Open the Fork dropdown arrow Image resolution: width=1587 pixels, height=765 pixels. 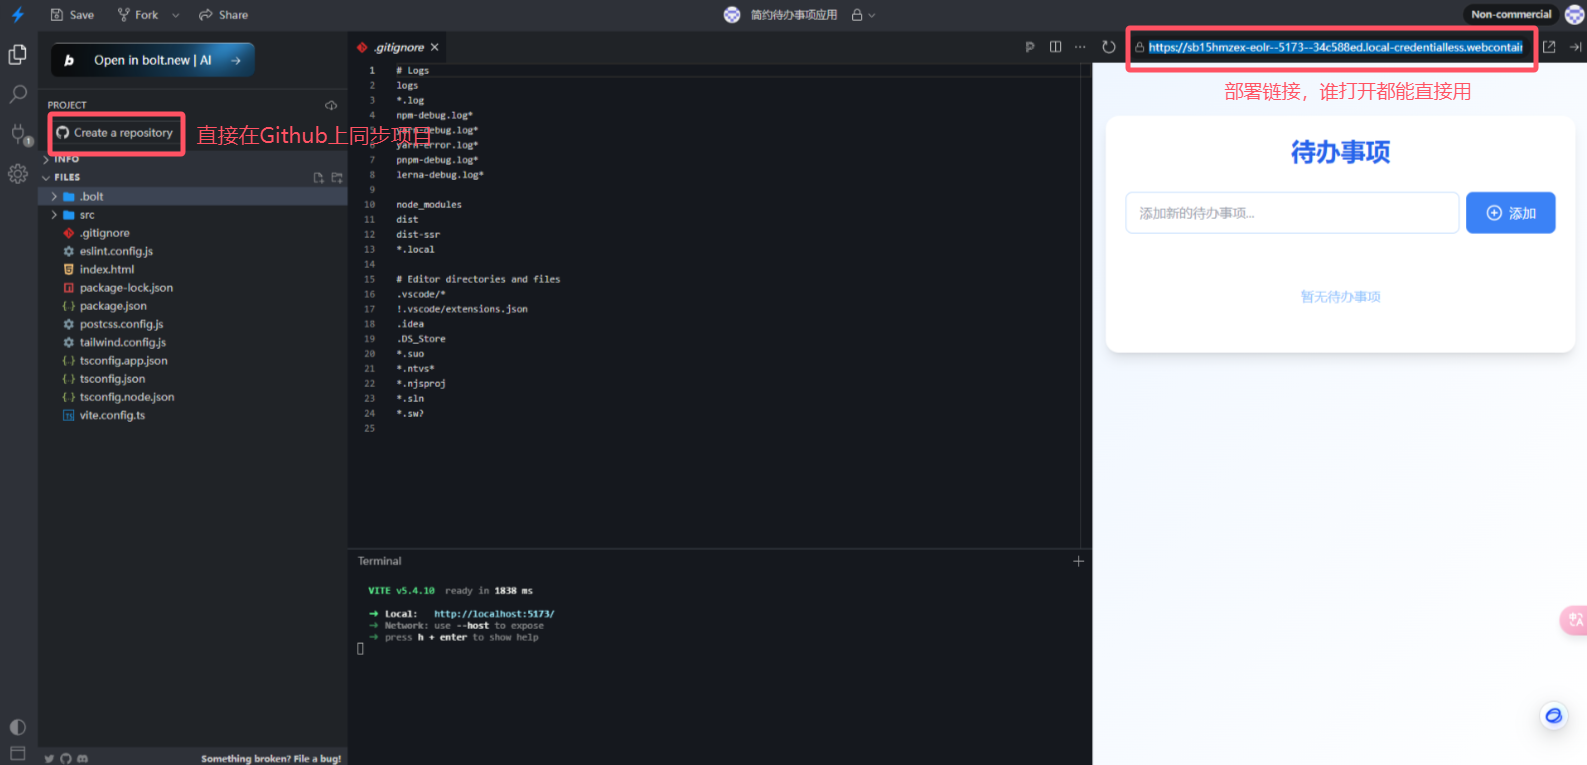176,15
